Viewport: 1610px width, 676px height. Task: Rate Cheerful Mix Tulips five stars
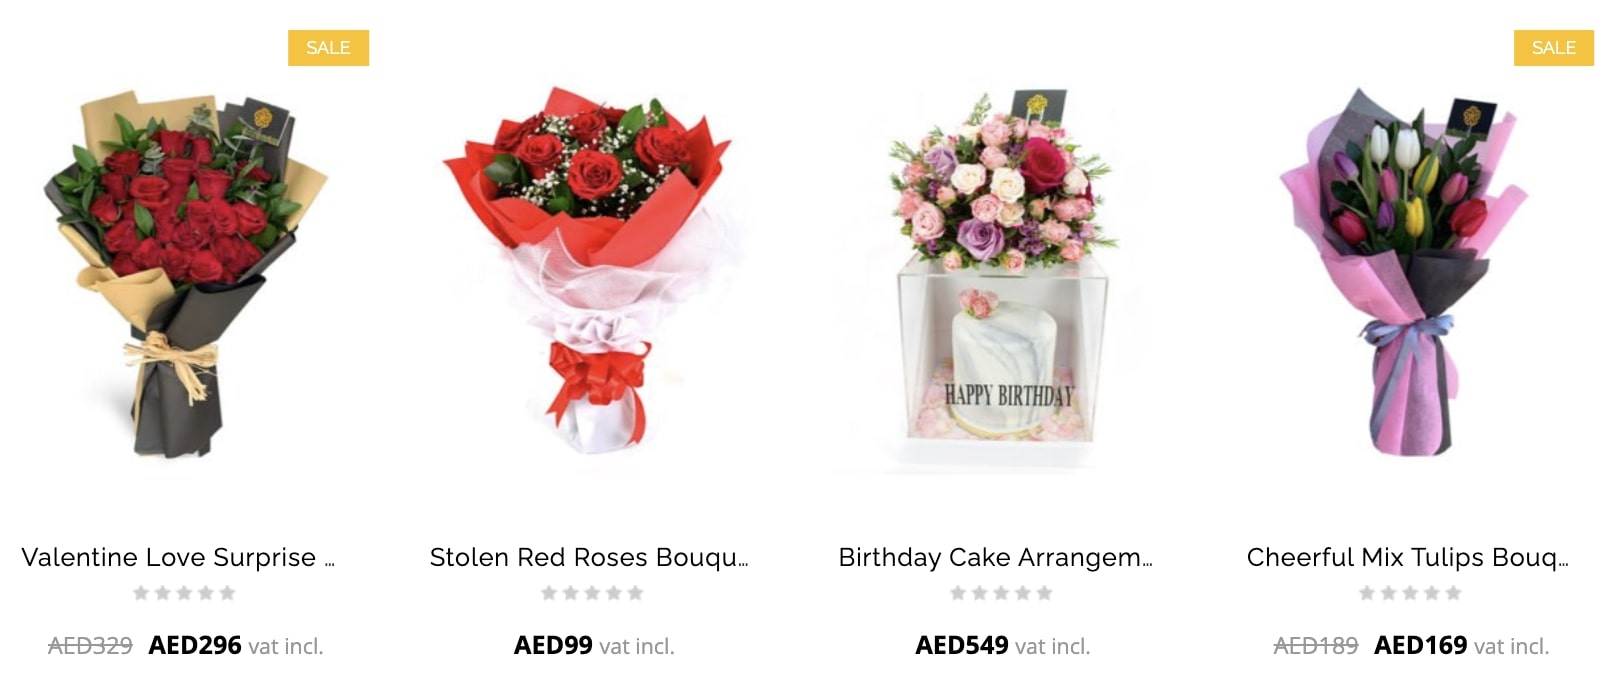(x=1453, y=593)
